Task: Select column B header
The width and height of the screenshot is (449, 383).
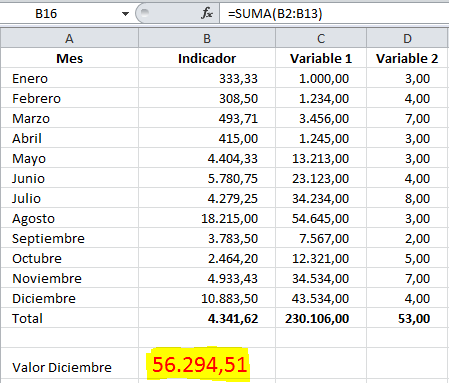Action: coord(207,38)
